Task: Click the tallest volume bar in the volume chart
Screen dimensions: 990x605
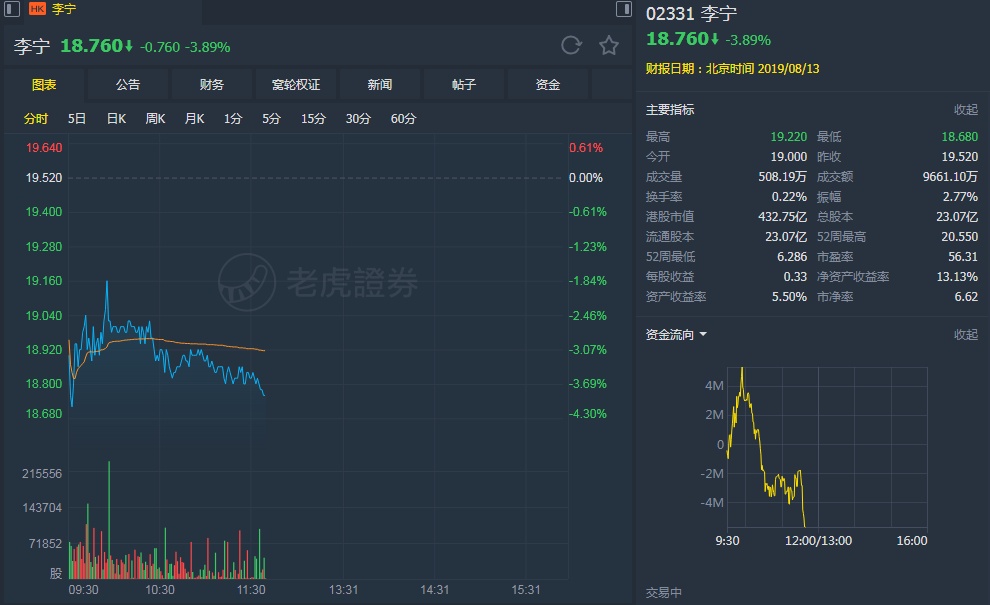Action: coord(108,520)
